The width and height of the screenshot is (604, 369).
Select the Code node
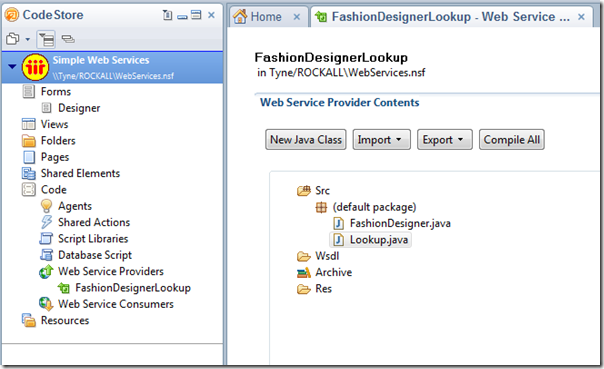click(54, 190)
